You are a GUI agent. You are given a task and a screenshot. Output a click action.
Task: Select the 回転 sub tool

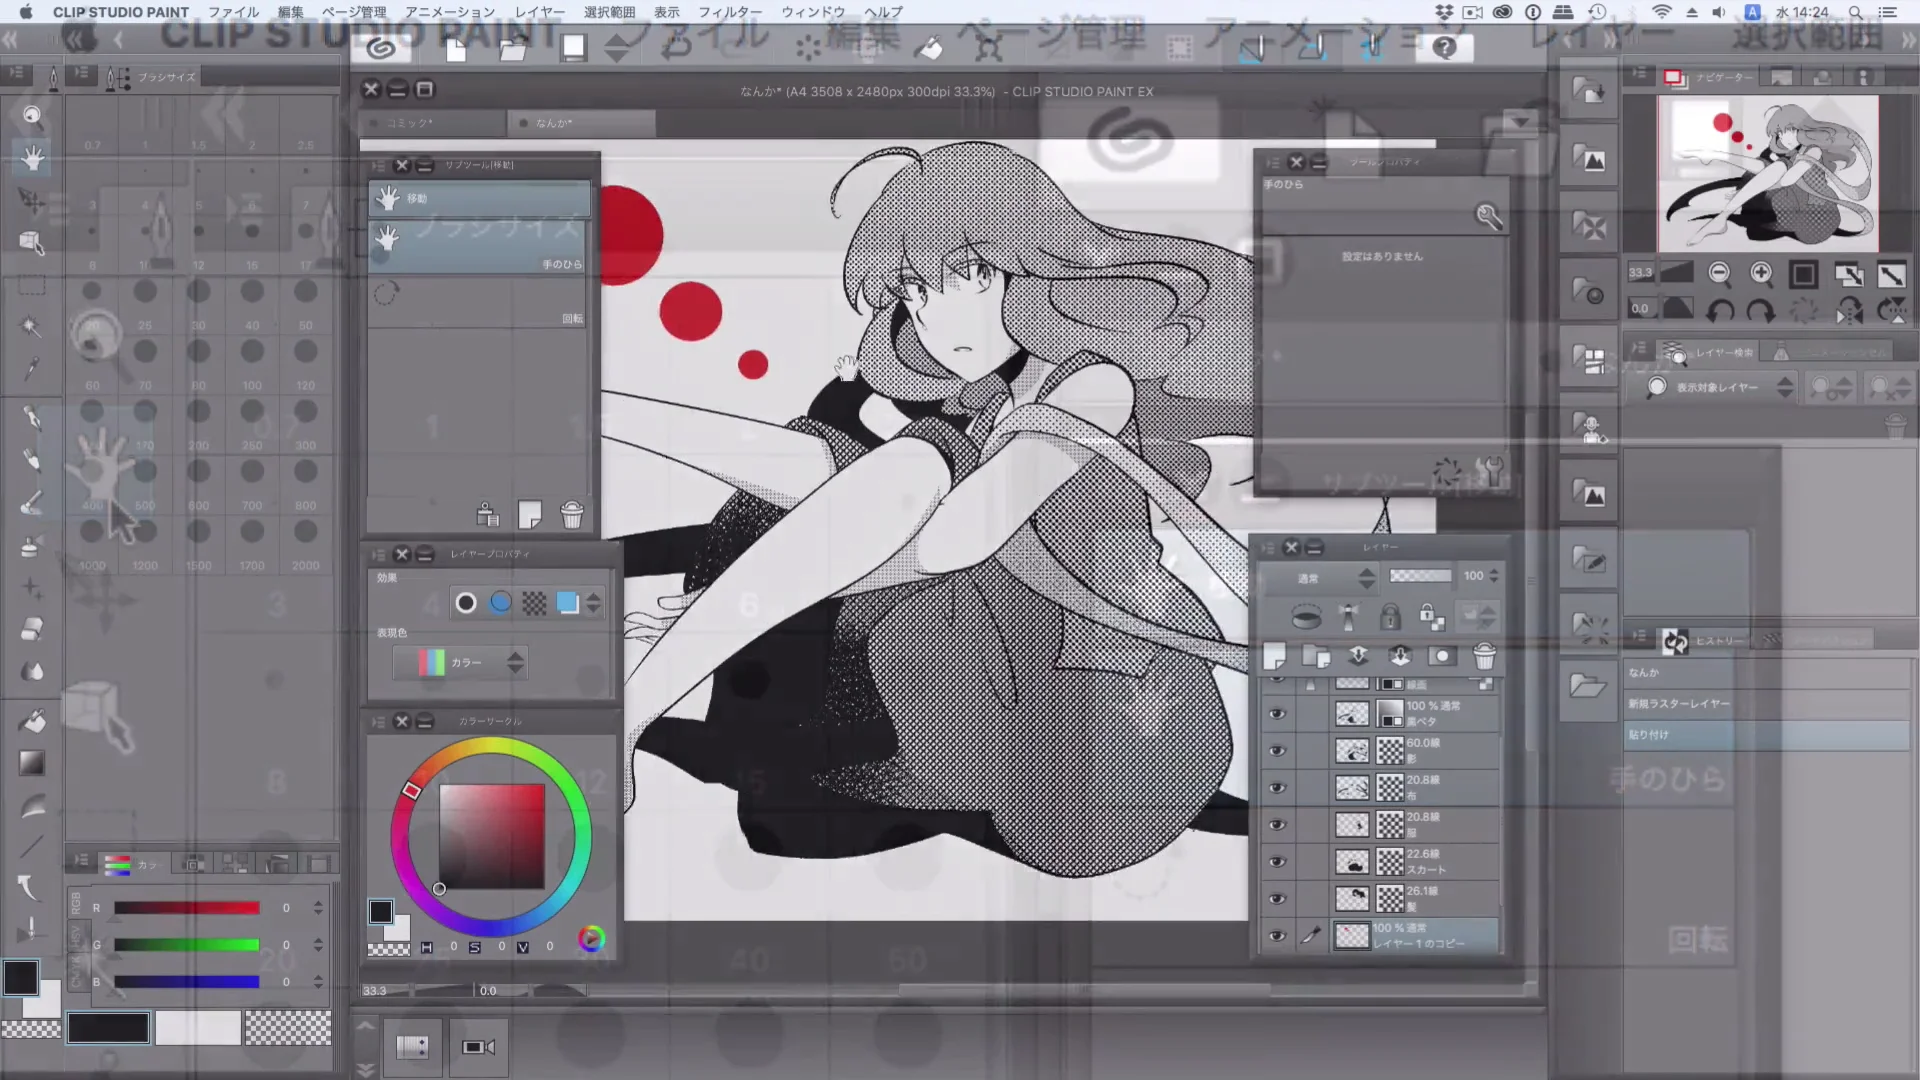(479, 303)
